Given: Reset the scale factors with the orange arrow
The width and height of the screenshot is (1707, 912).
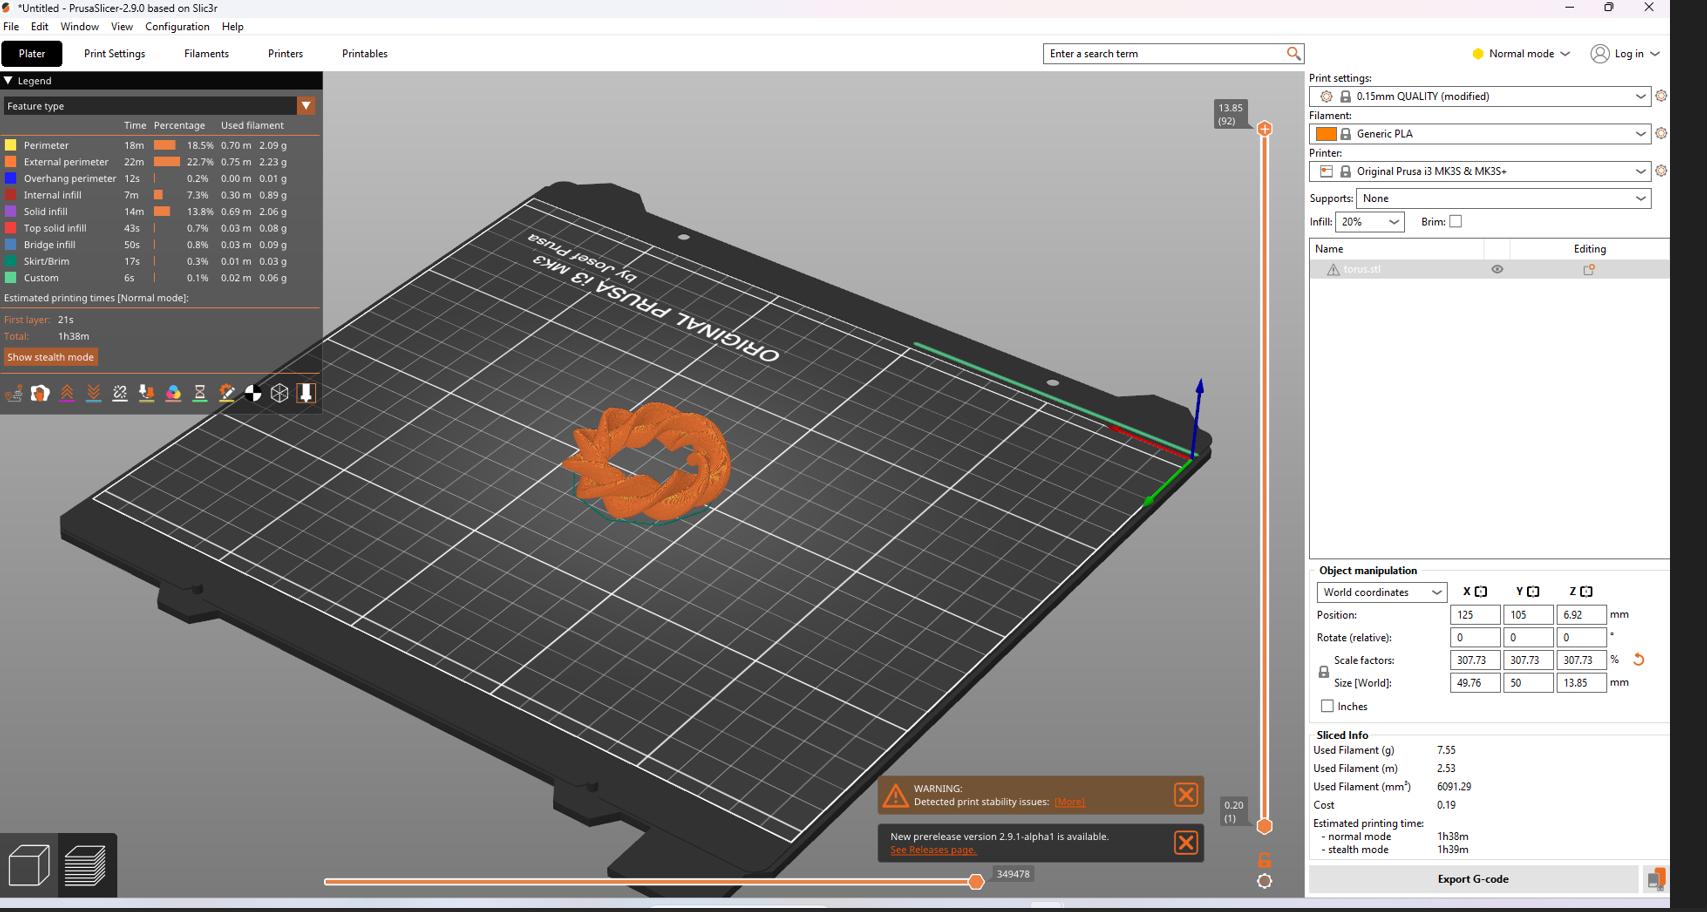Looking at the screenshot, I should coord(1638,660).
